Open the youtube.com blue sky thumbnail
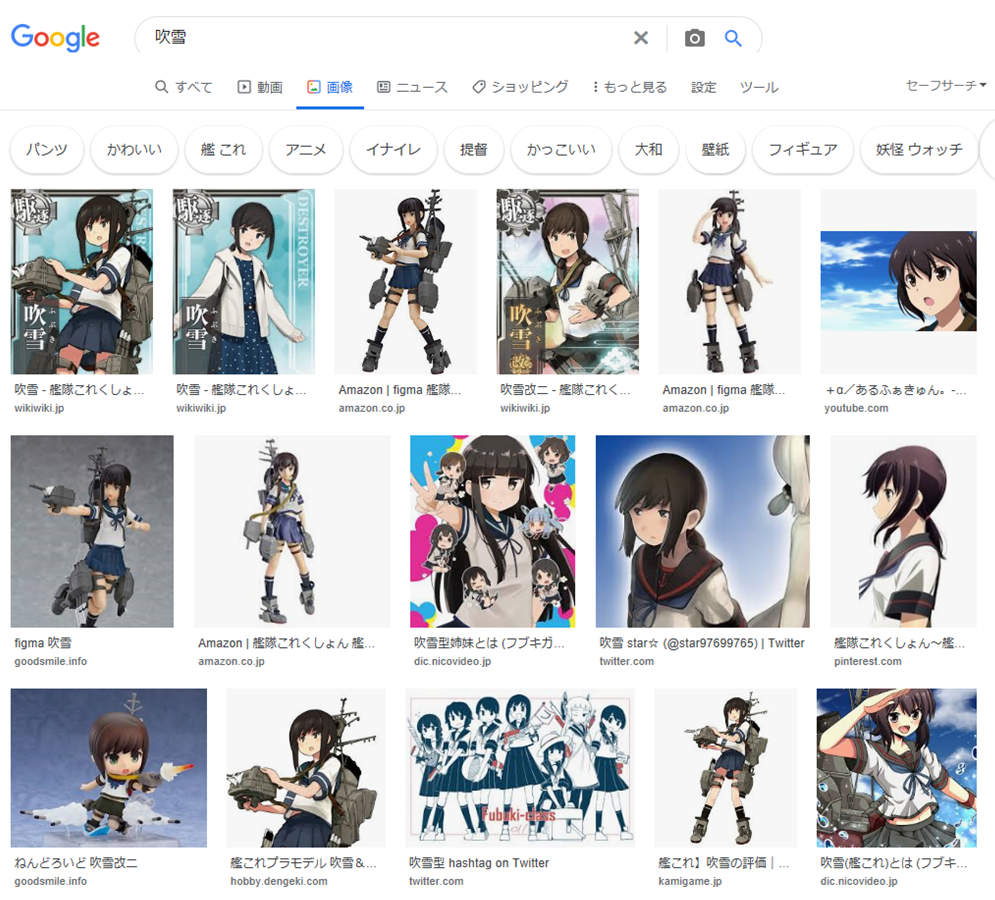 coord(898,281)
